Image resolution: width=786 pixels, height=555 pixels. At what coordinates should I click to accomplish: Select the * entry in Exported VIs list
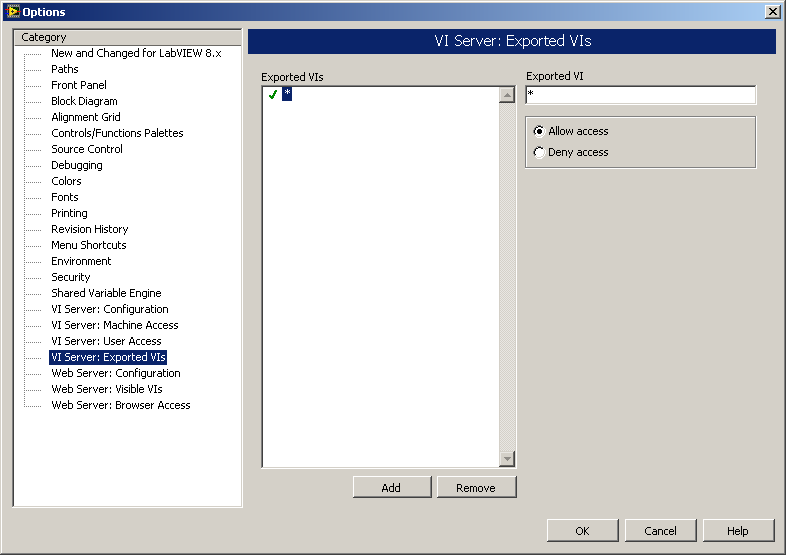[x=287, y=94]
